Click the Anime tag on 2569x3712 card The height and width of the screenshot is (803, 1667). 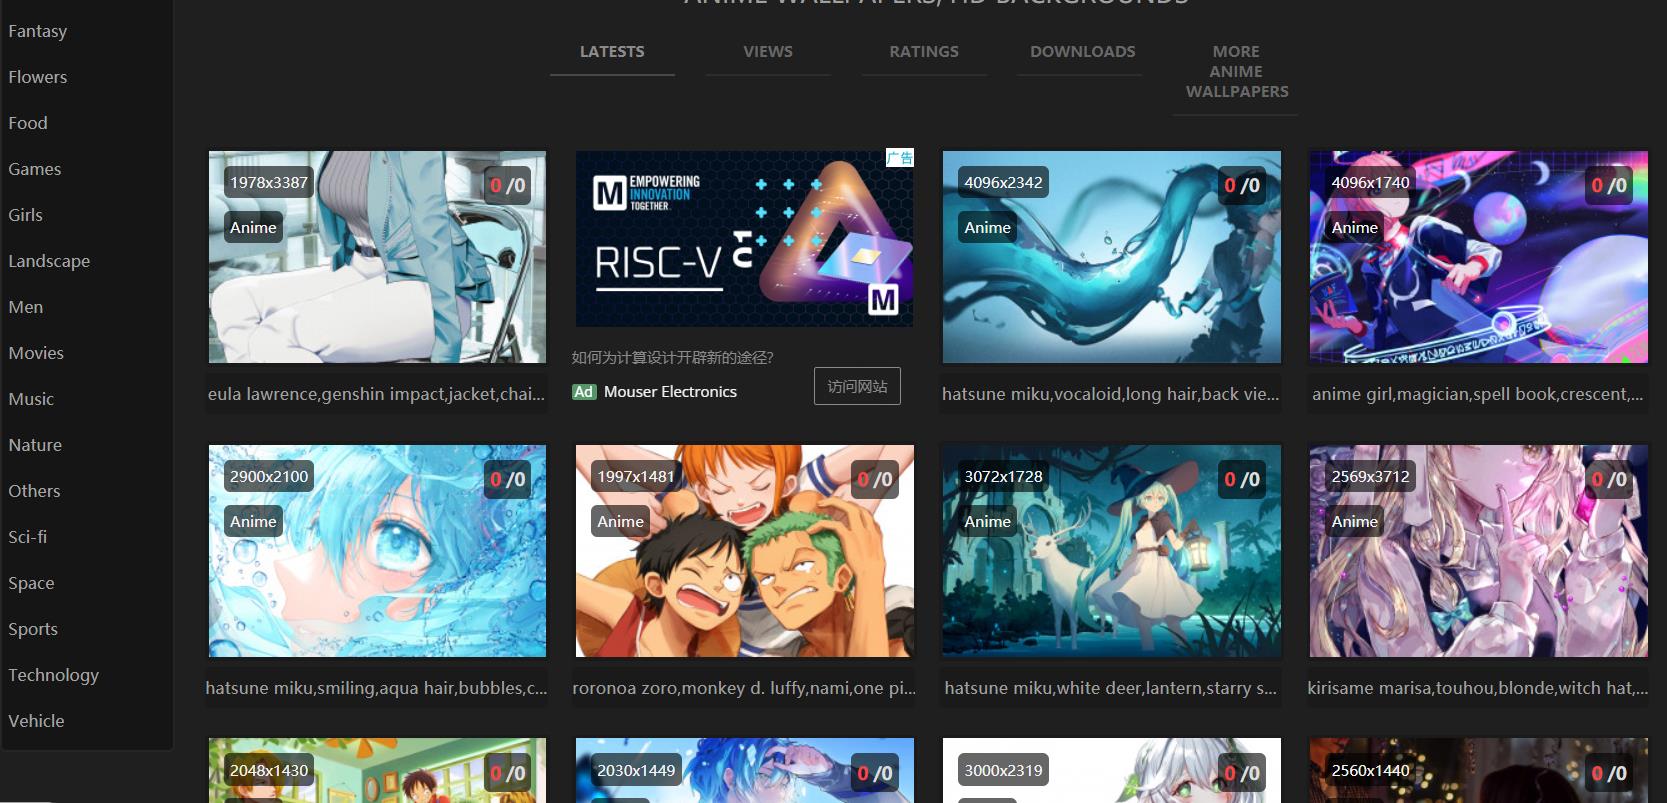pos(1355,521)
